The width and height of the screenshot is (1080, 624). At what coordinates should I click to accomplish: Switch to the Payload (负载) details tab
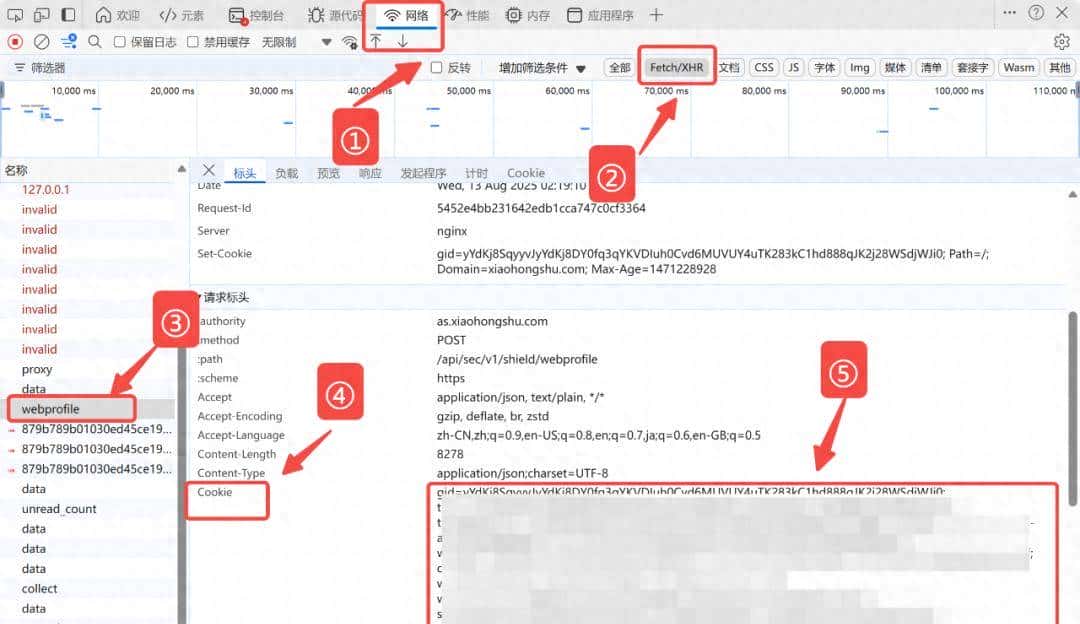287,173
